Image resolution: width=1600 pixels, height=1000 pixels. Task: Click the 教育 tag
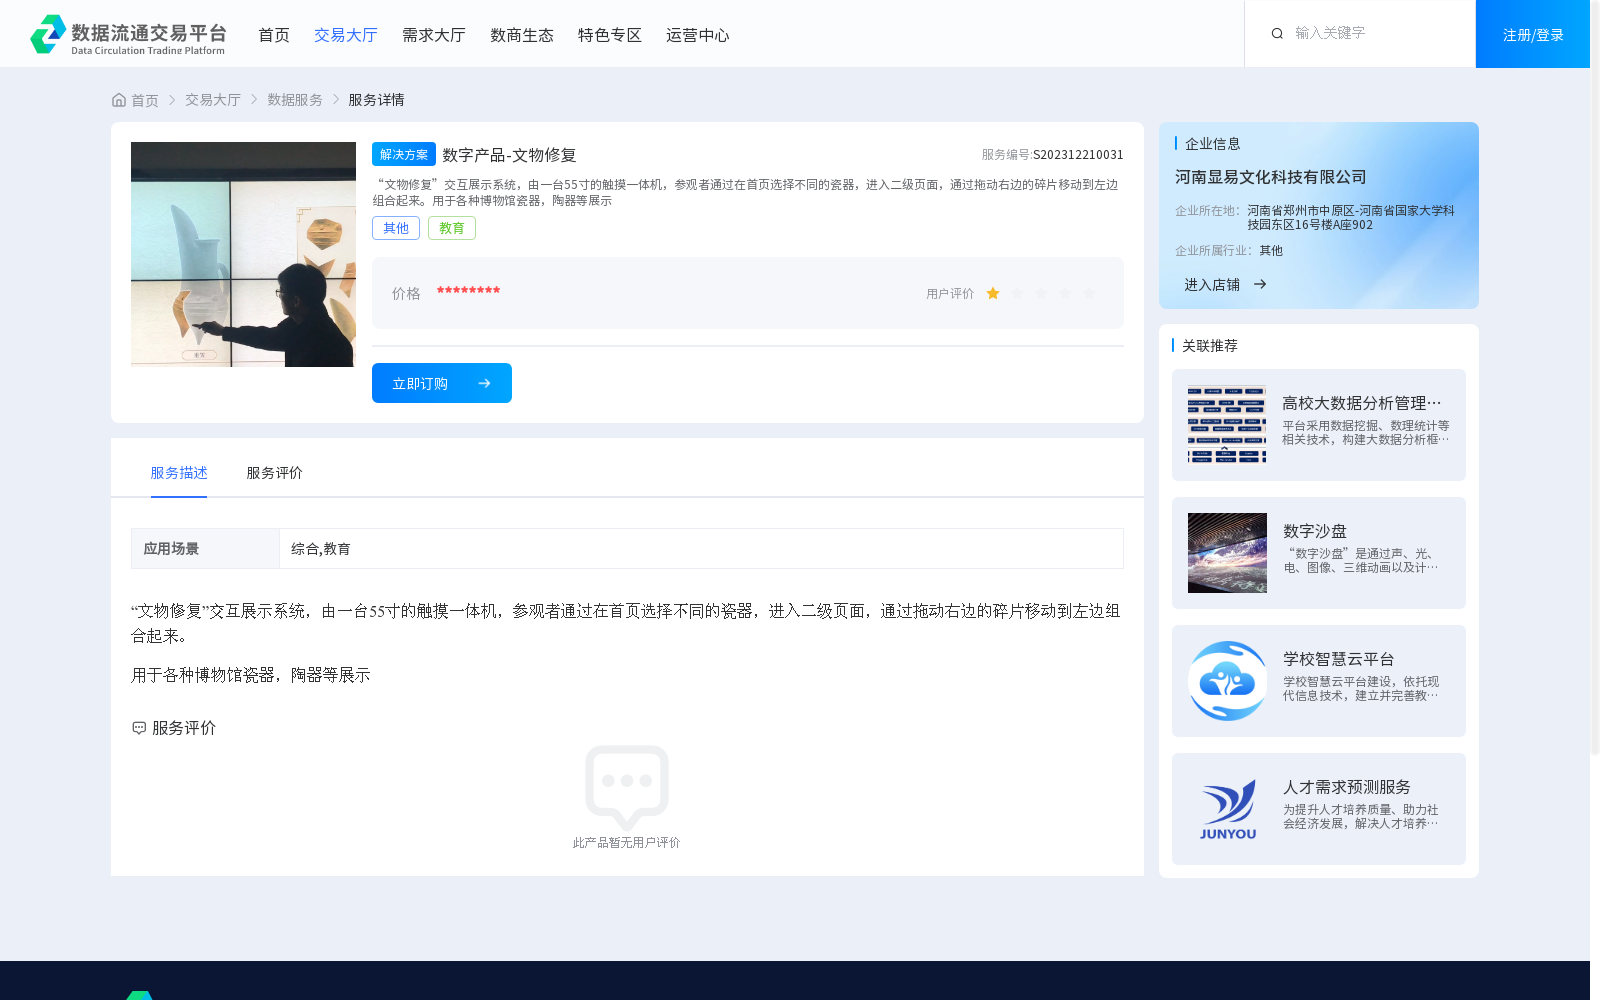(452, 228)
